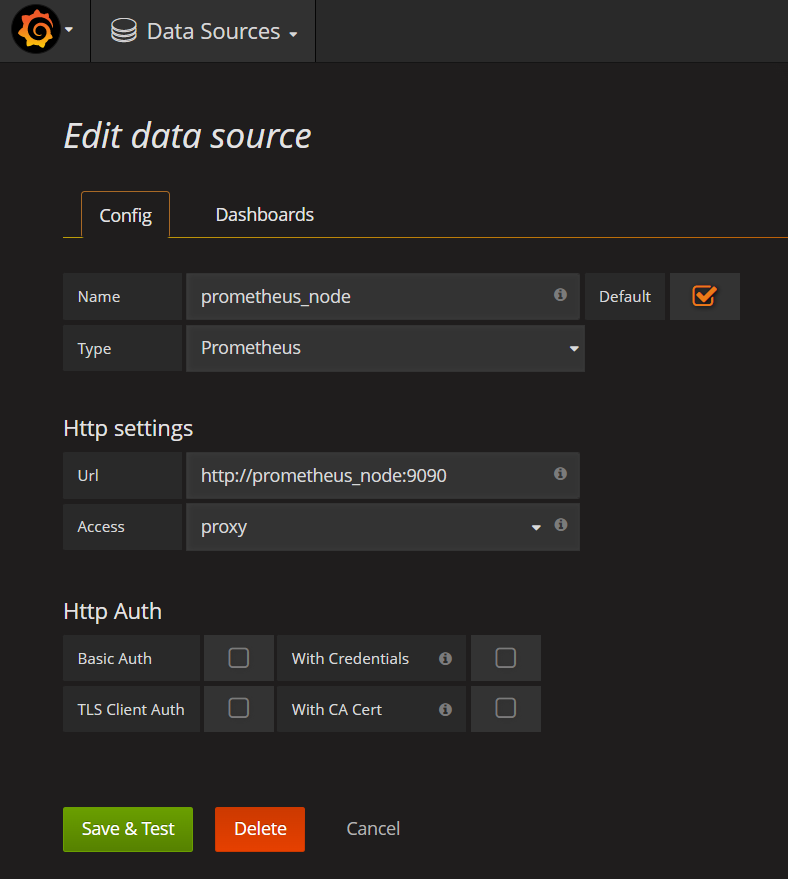Click the With CA Cert info icon
The image size is (788, 879).
445,710
